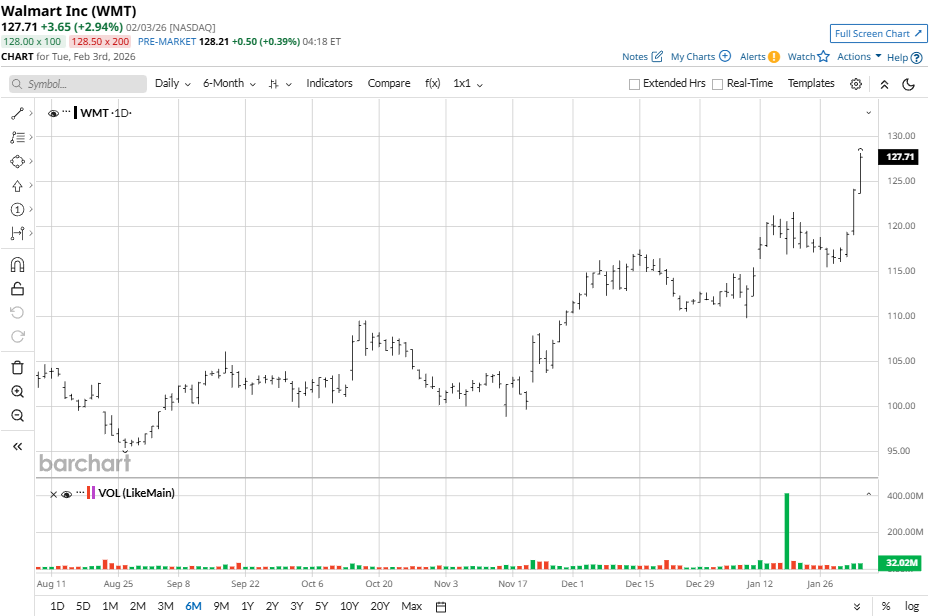Focus the Symbol search field
The image size is (933, 616).
[78, 84]
